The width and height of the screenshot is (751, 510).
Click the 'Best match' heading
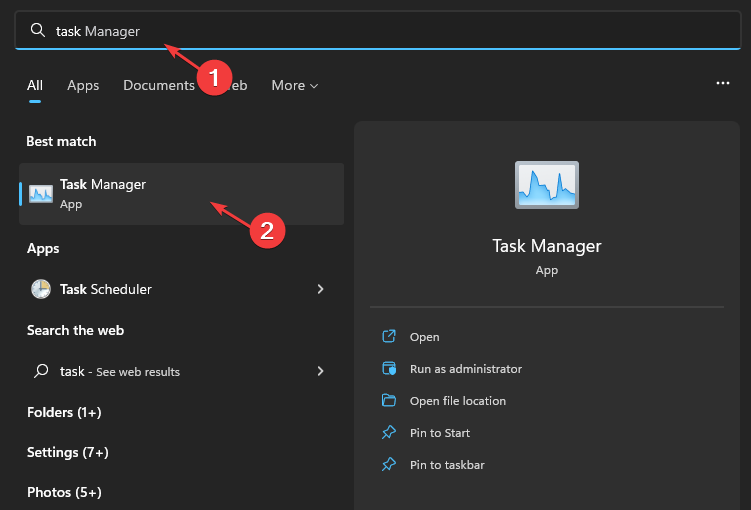click(x=61, y=141)
